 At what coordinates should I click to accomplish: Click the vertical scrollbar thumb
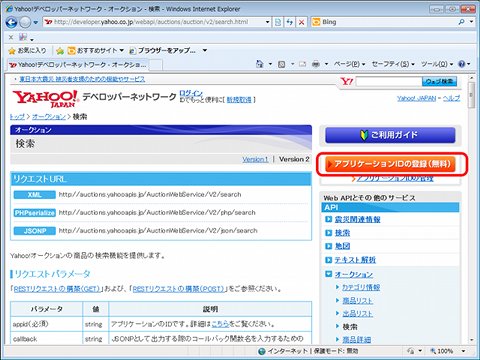[471, 95]
